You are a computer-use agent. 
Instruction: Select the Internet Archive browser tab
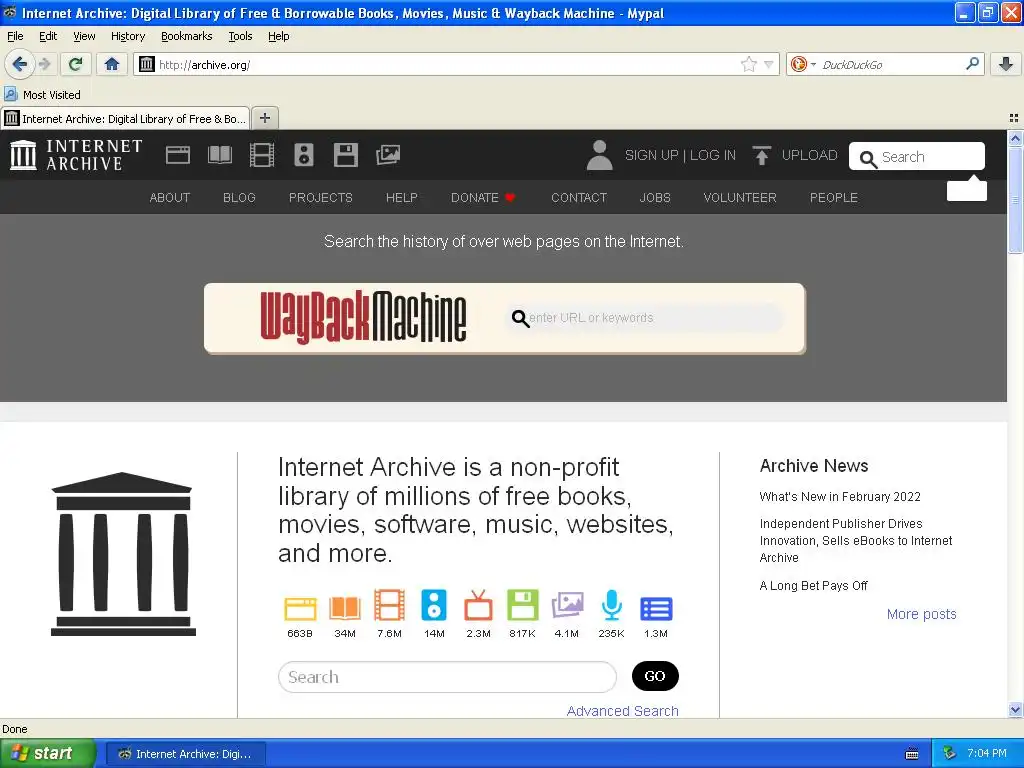(x=125, y=118)
